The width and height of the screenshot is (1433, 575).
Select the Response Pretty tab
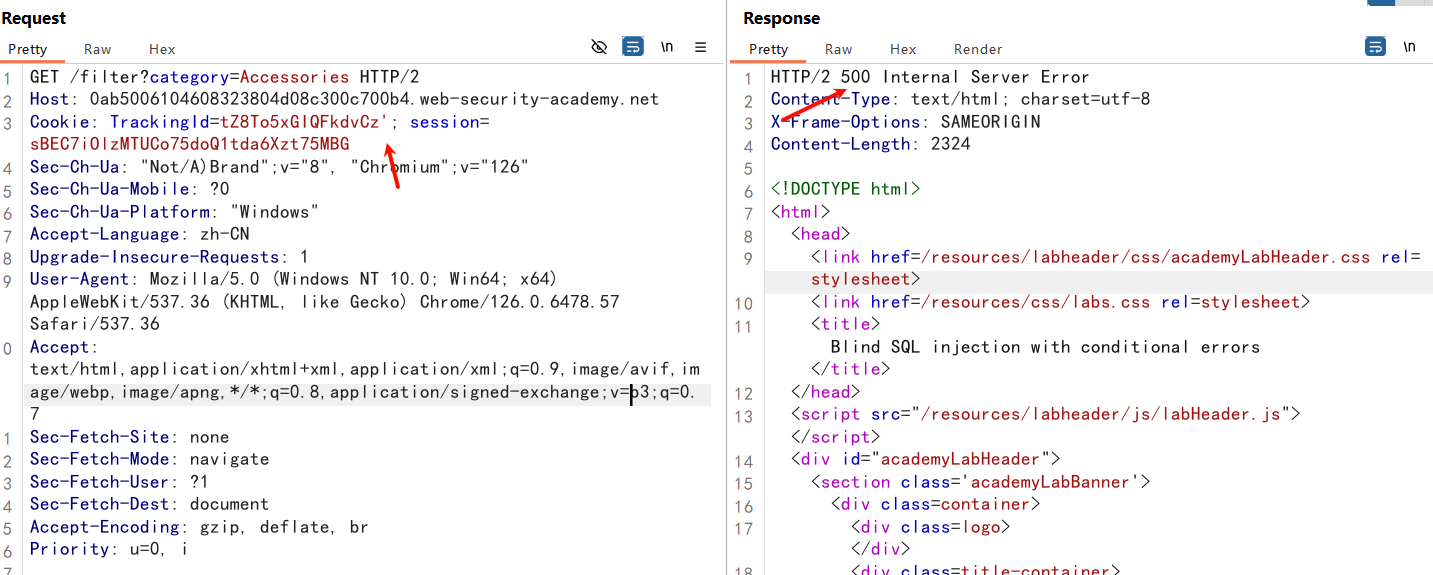(x=768, y=49)
